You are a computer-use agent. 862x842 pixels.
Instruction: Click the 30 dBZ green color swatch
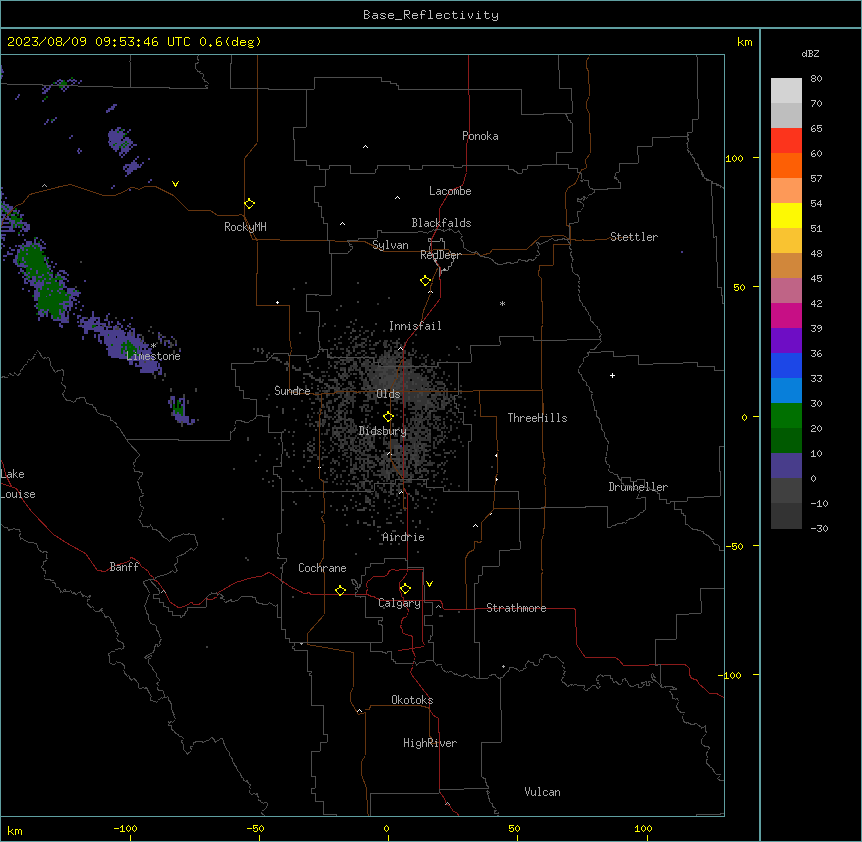click(786, 416)
